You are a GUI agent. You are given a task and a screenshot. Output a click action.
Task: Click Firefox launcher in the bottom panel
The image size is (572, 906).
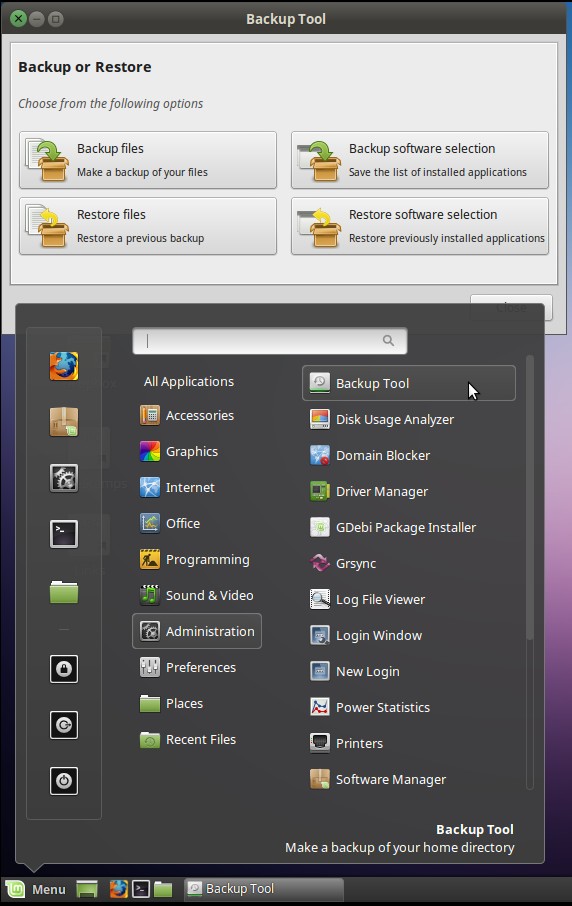[118, 889]
